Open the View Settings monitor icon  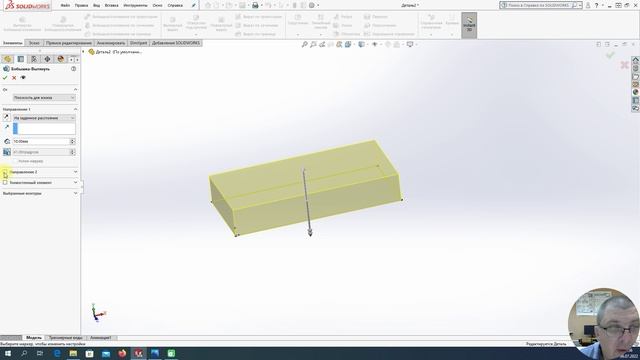click(x=410, y=44)
